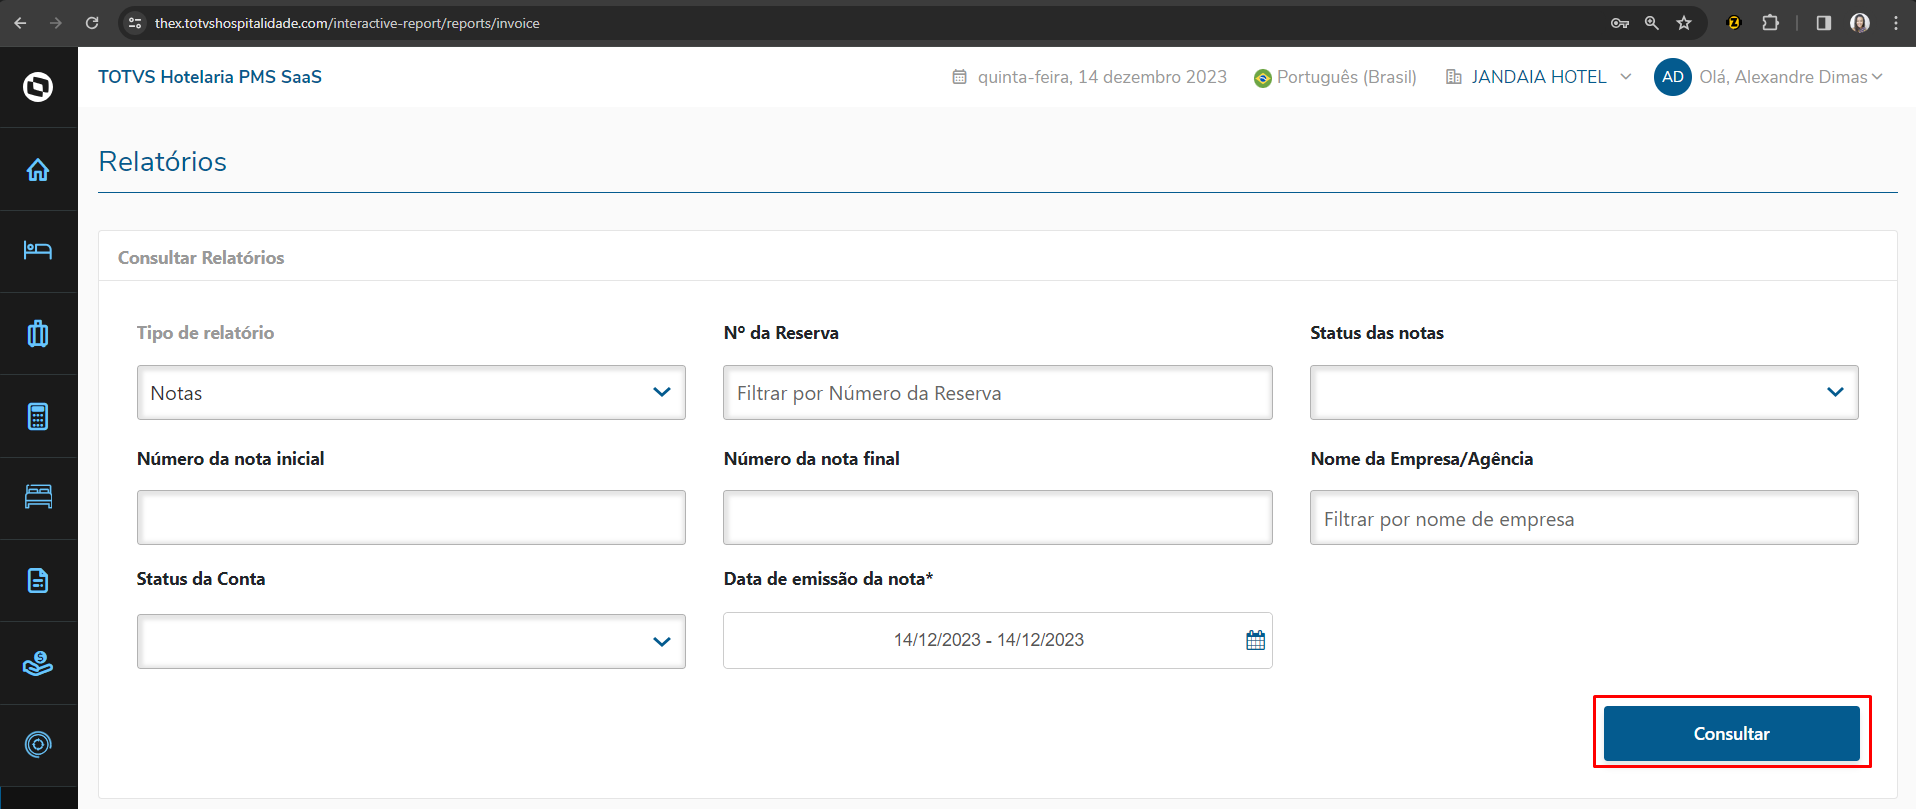
Task: Expand the Status da Conta dropdown
Action: coord(411,641)
